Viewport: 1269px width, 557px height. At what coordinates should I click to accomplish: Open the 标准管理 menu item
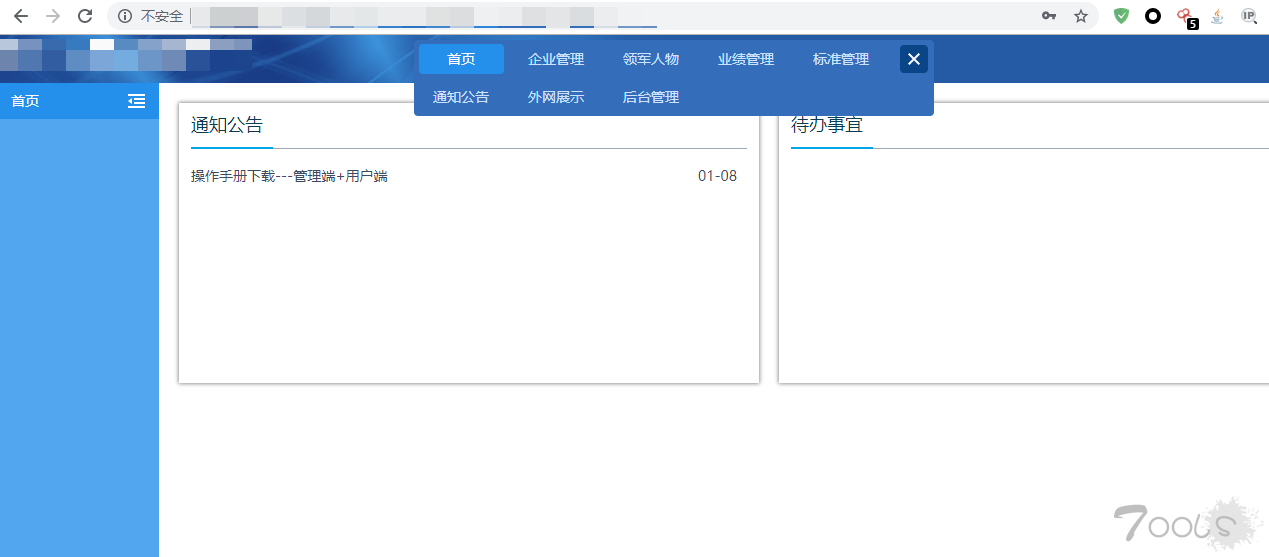[x=841, y=59]
